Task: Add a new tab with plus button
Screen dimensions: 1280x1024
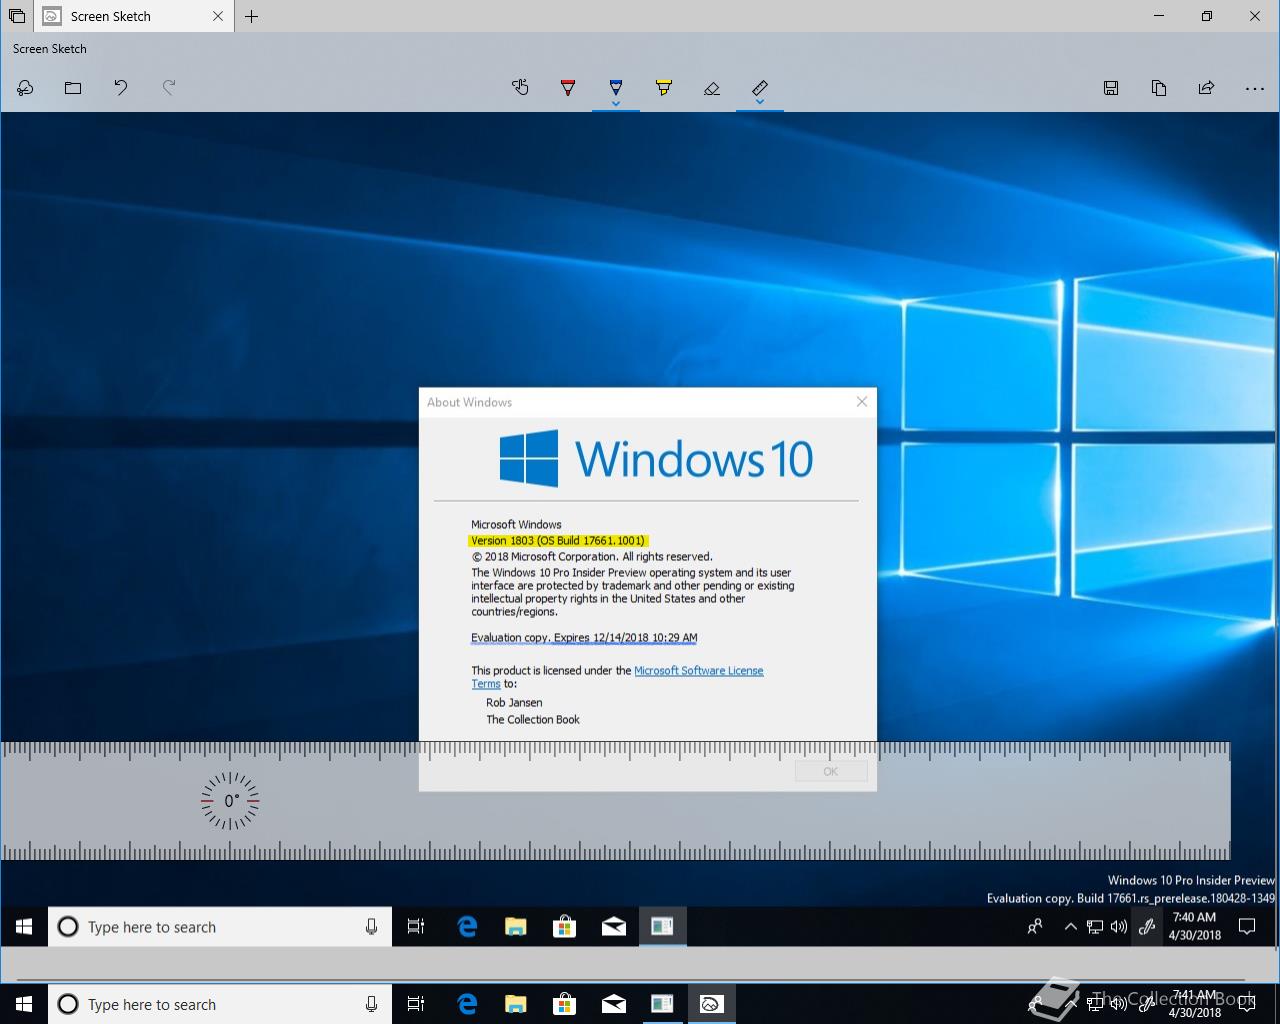Action: (x=252, y=16)
